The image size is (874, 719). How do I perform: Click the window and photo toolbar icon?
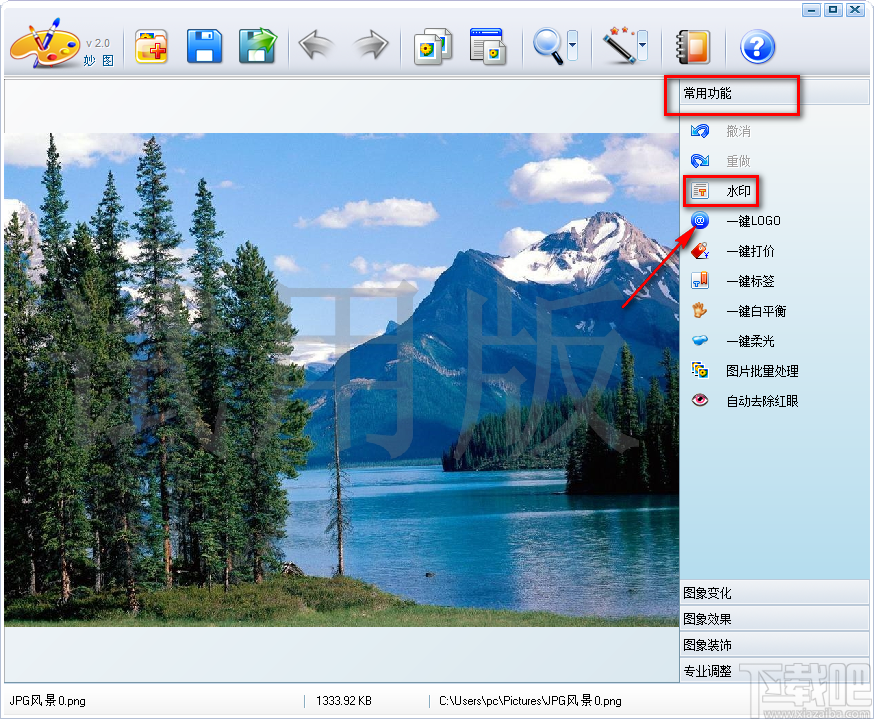click(487, 47)
